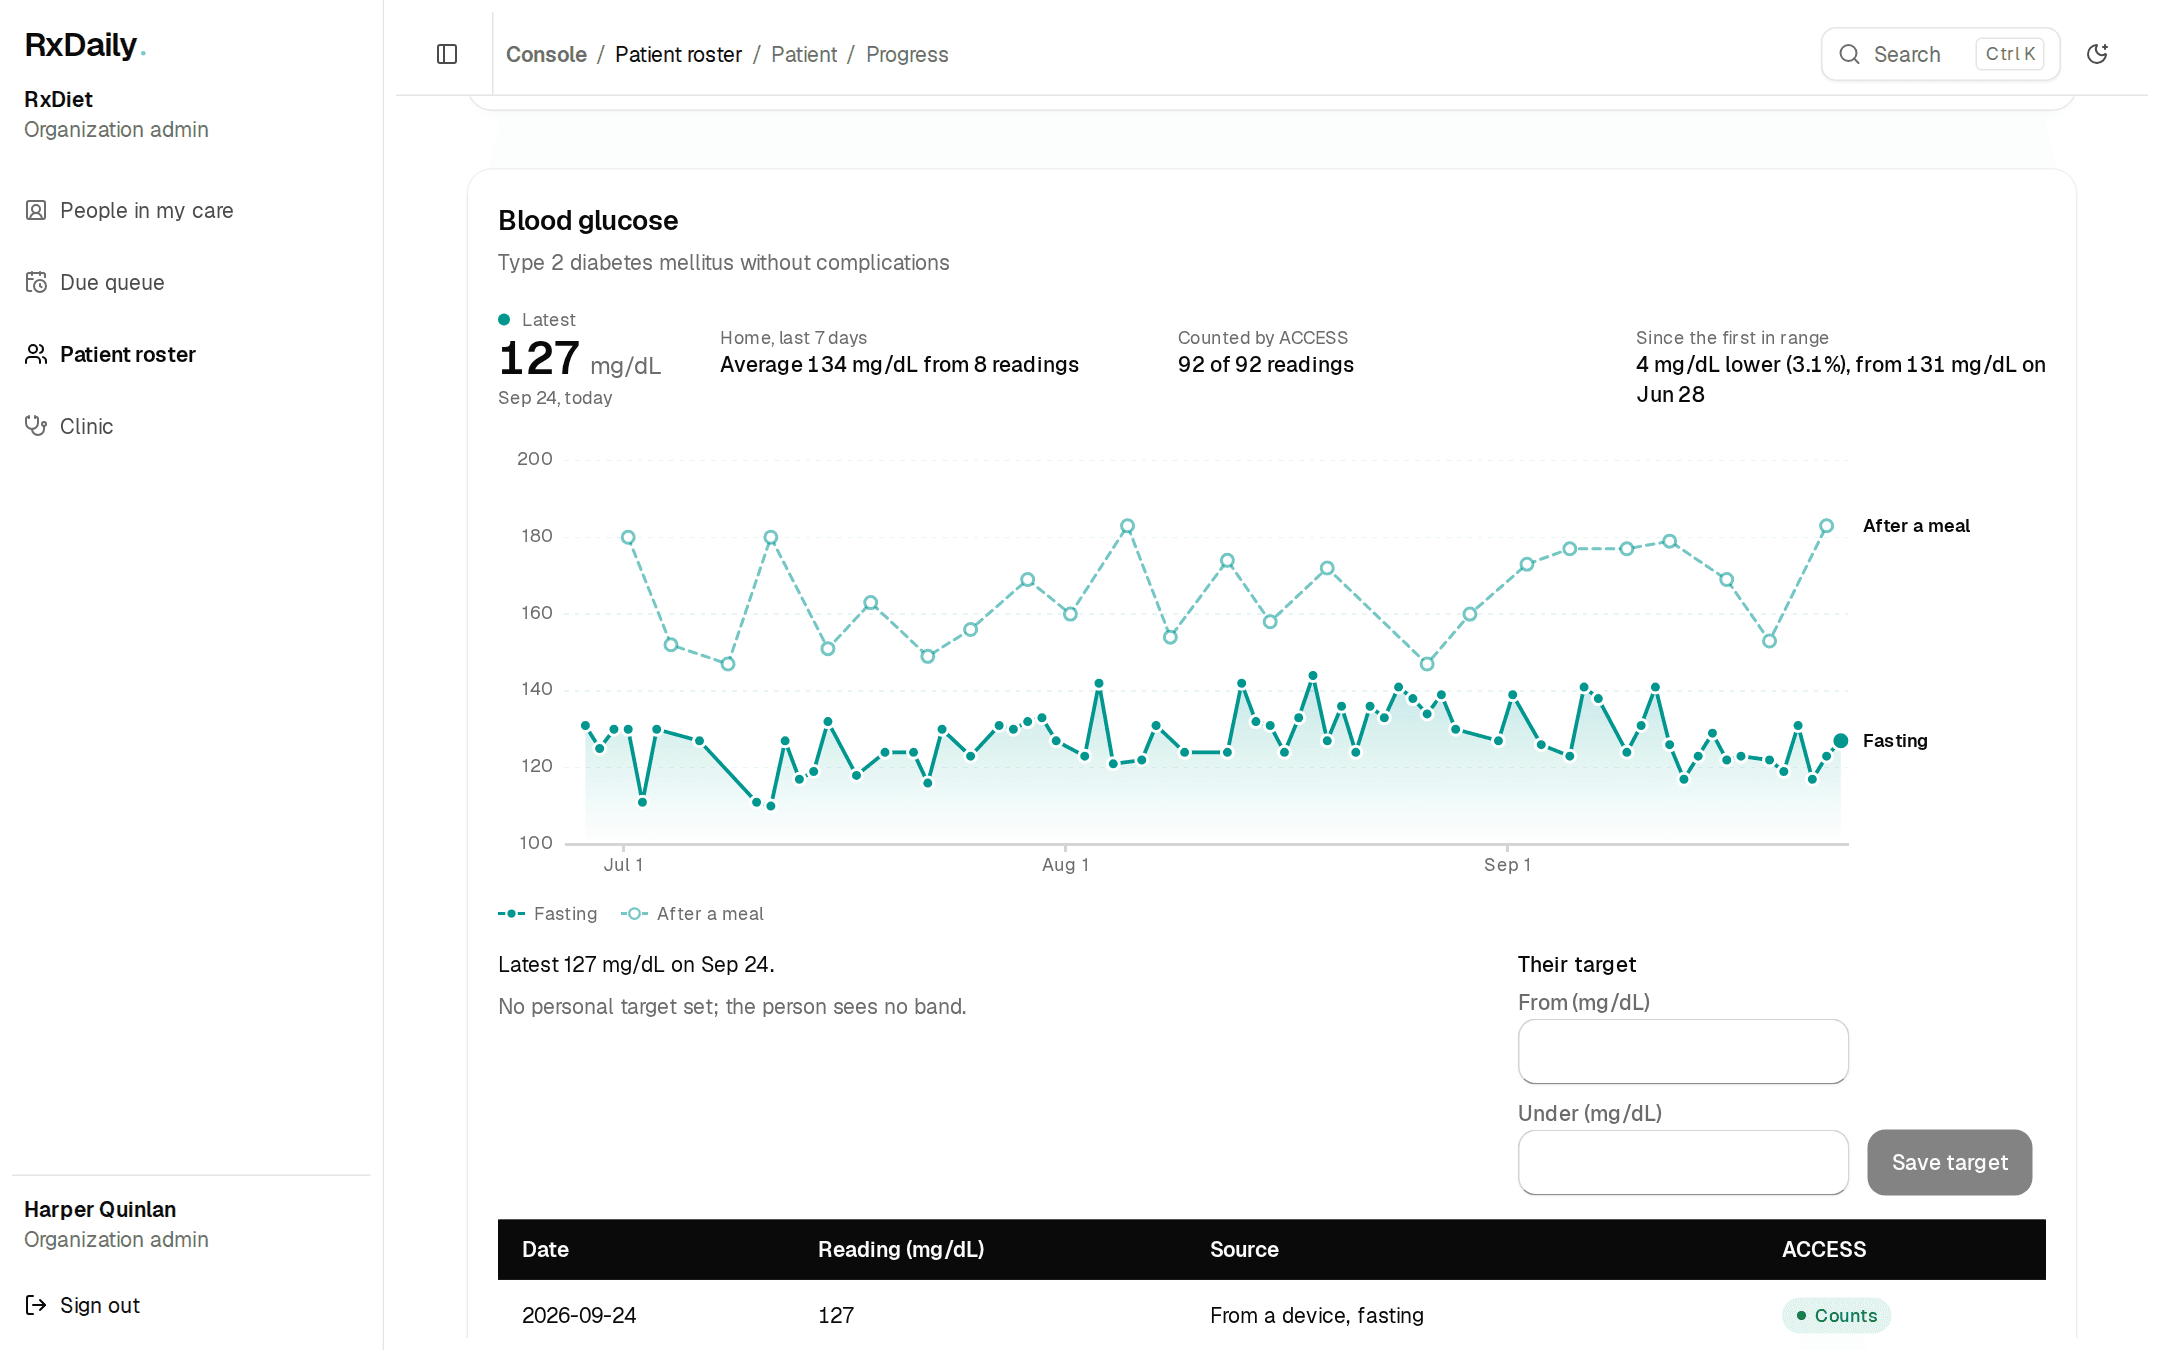Click the latest Fasting data point marker
Viewport: 2160px width, 1350px height.
click(1840, 741)
